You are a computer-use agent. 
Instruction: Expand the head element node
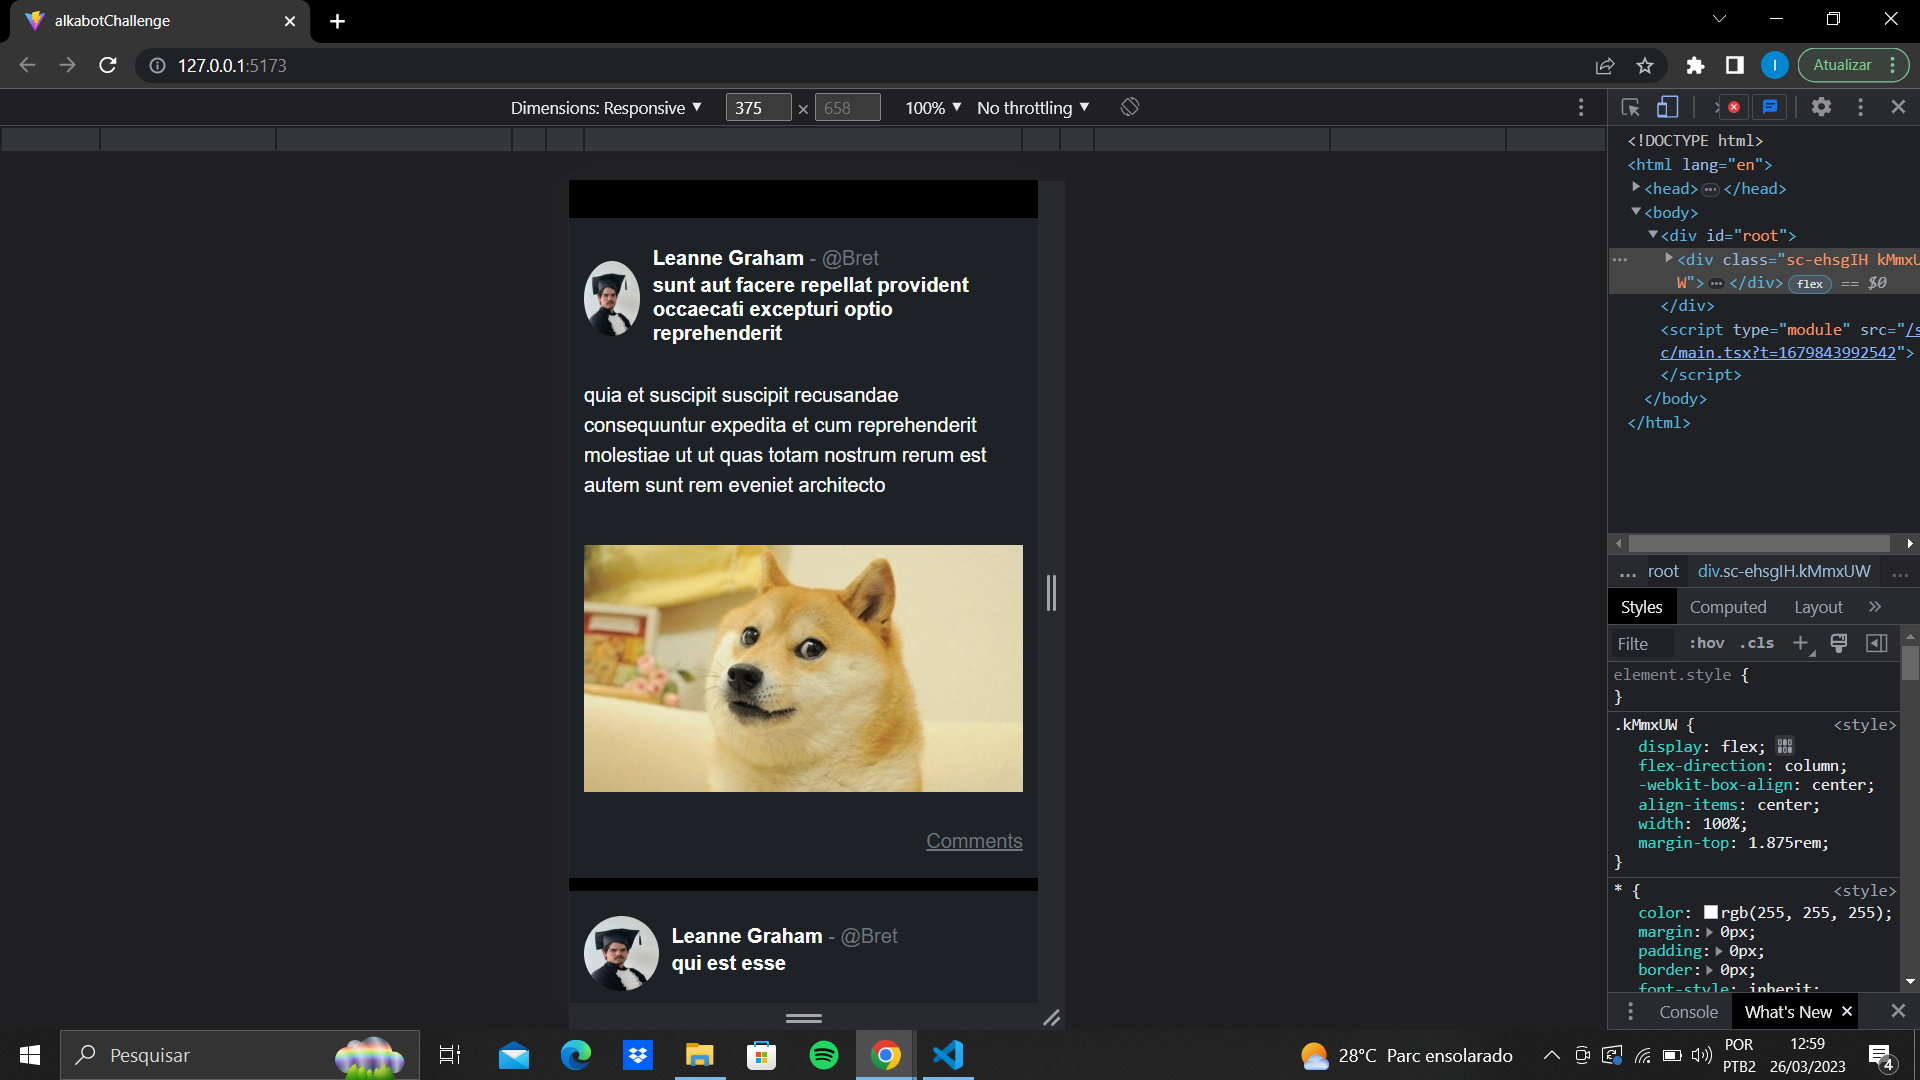click(1636, 188)
